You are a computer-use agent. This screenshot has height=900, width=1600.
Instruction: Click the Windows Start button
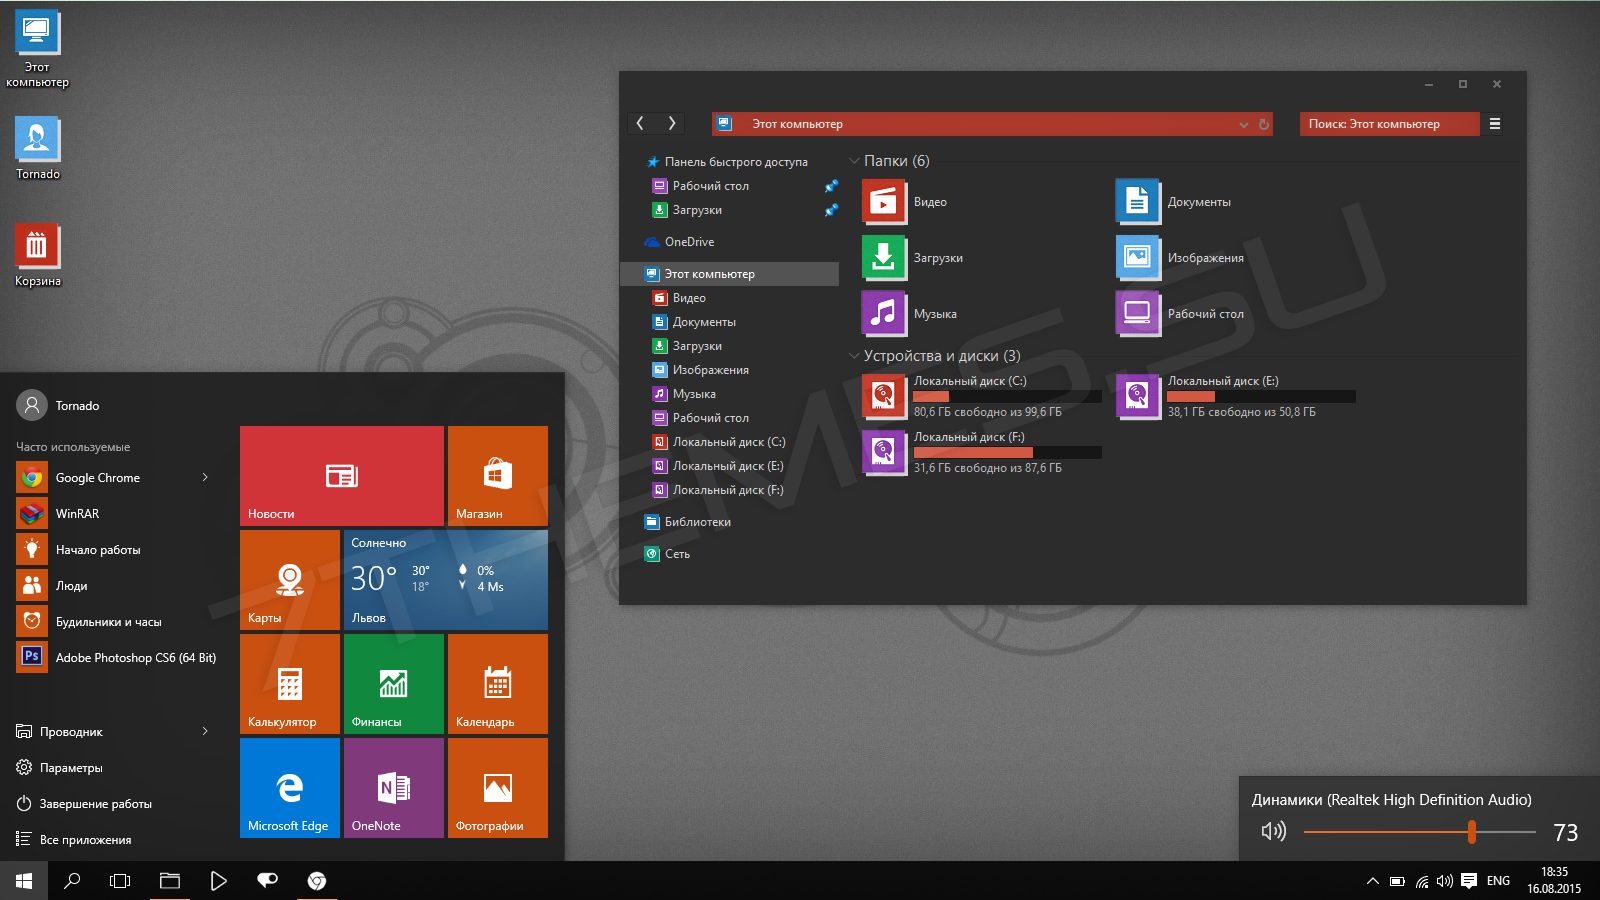click(x=24, y=881)
